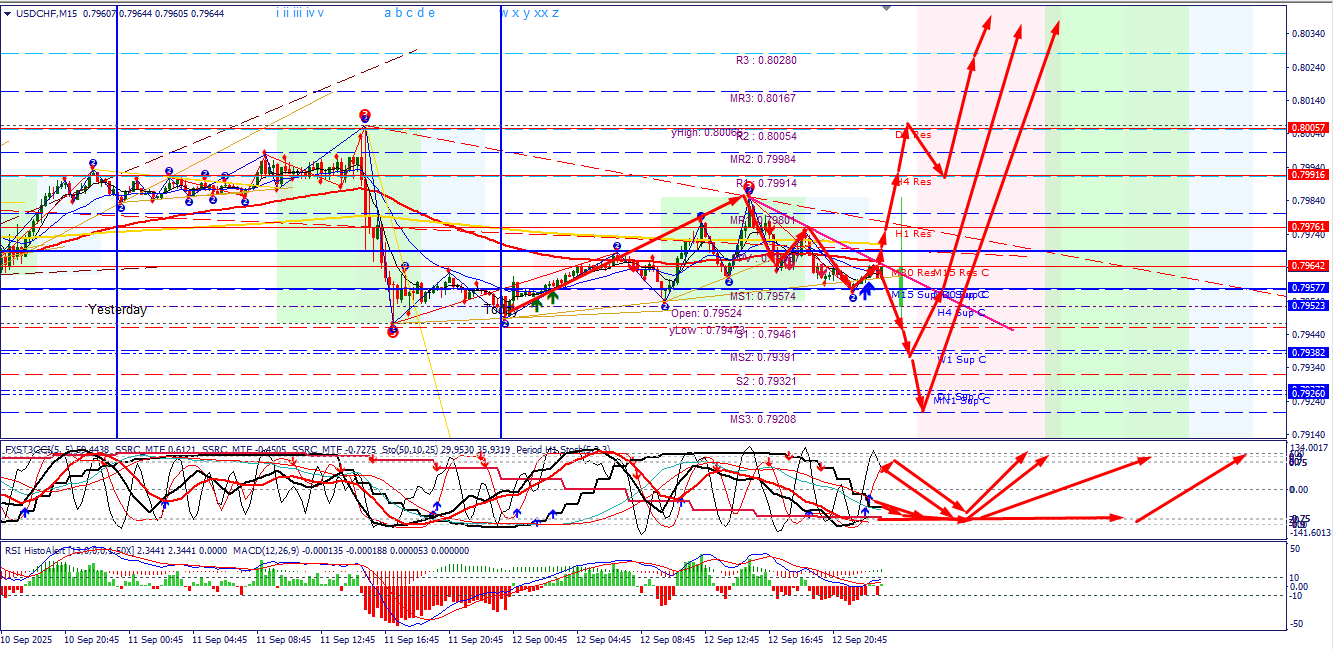Click the W1 Sup C support label

click(962, 359)
